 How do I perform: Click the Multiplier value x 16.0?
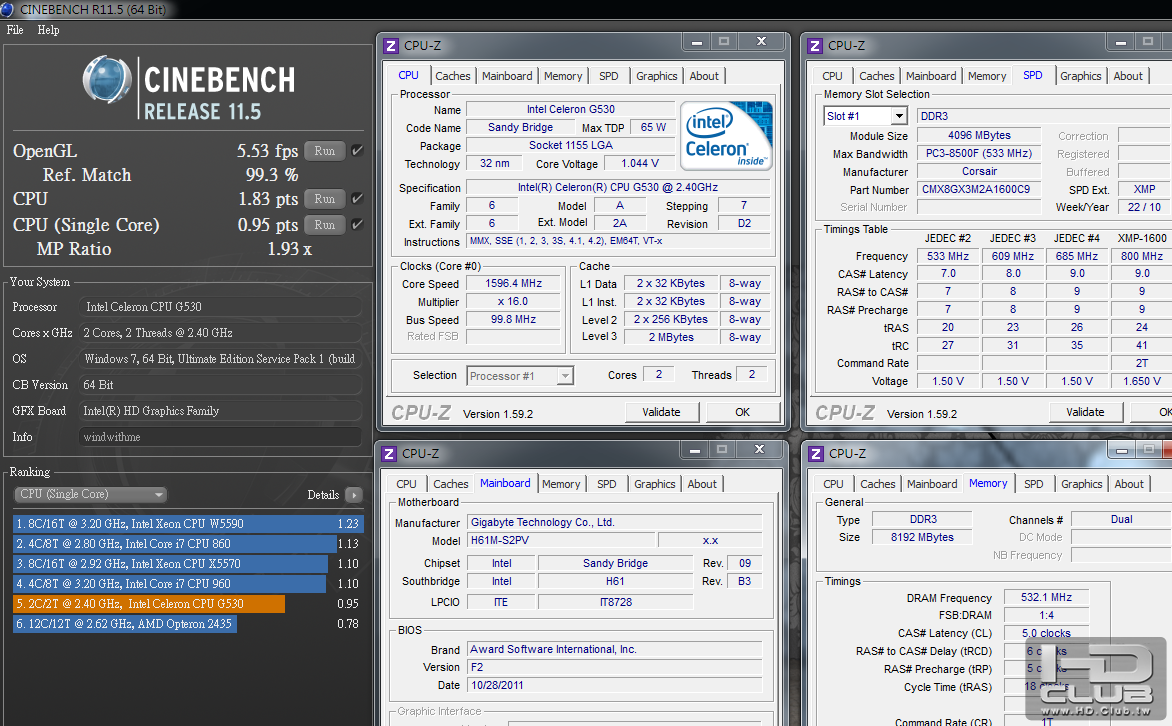513,301
